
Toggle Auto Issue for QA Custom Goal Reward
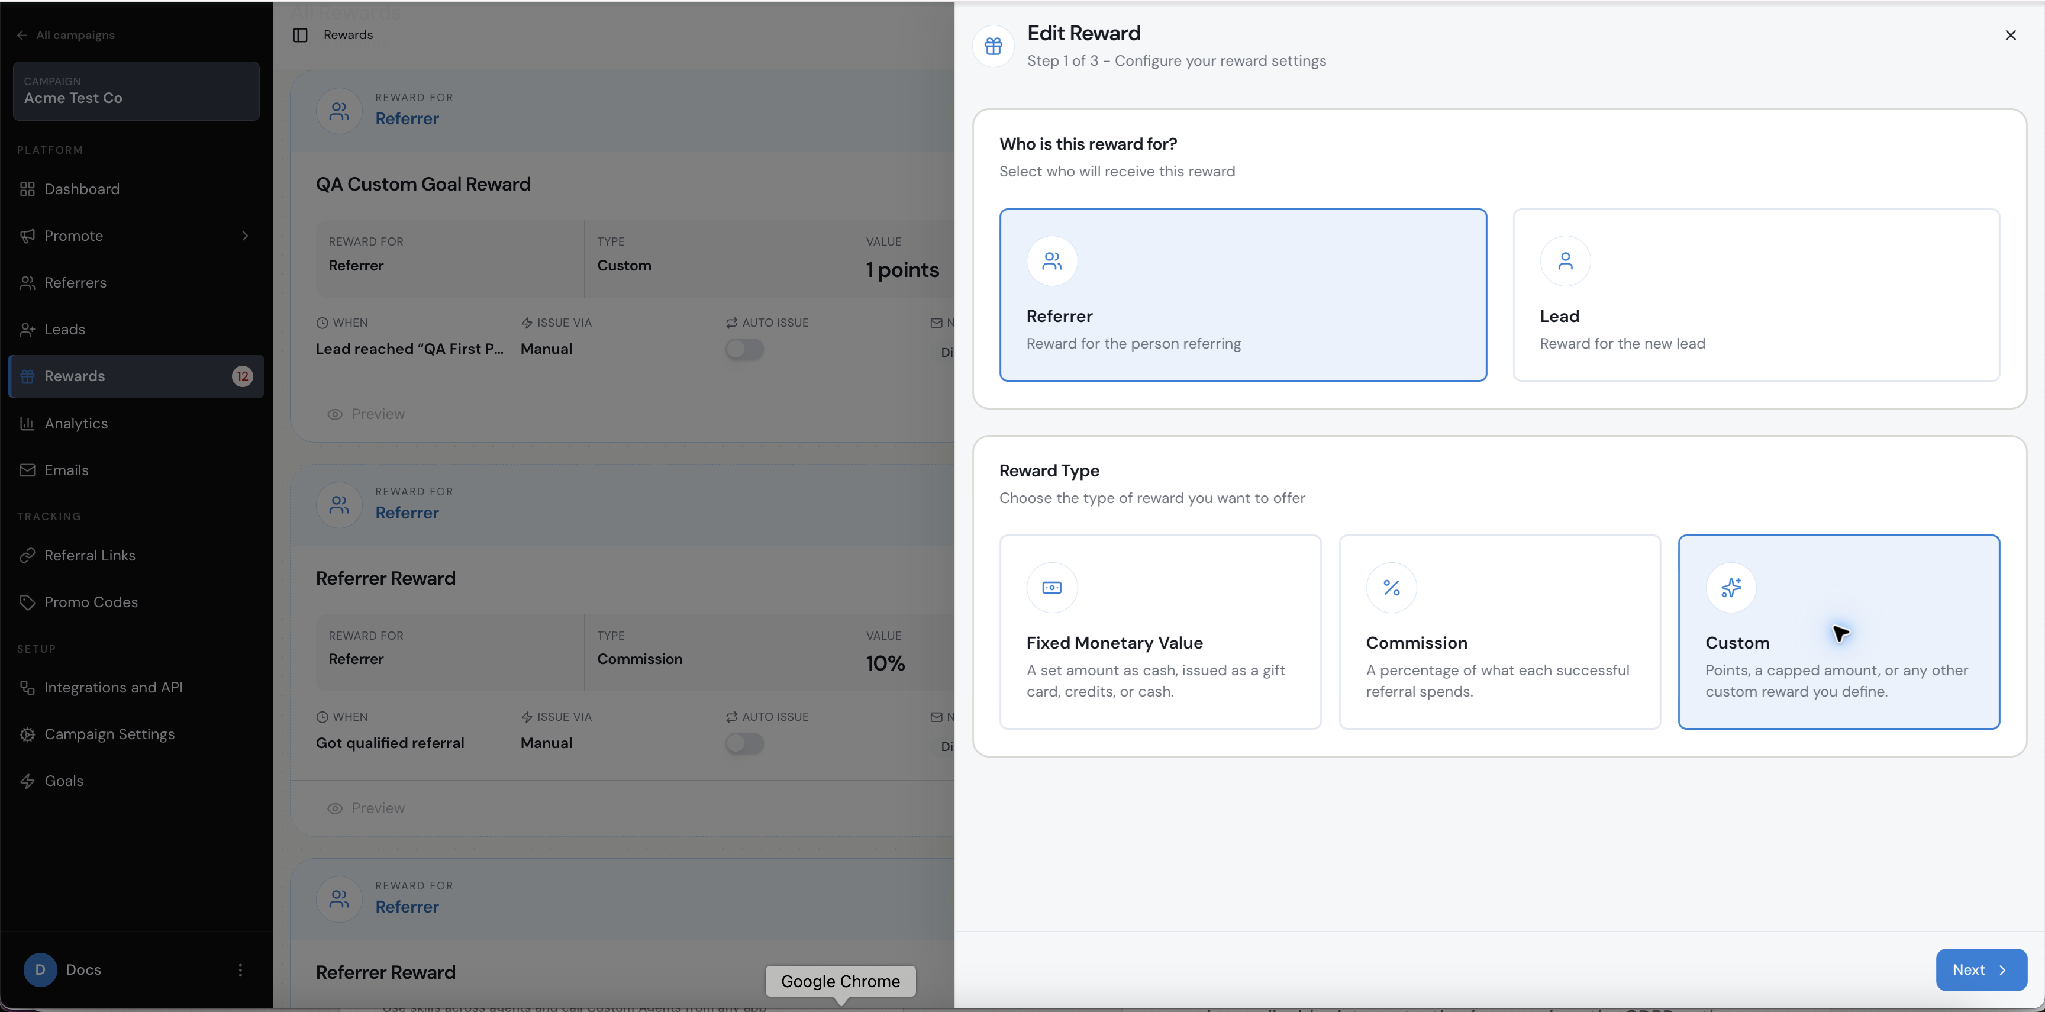[x=744, y=349]
